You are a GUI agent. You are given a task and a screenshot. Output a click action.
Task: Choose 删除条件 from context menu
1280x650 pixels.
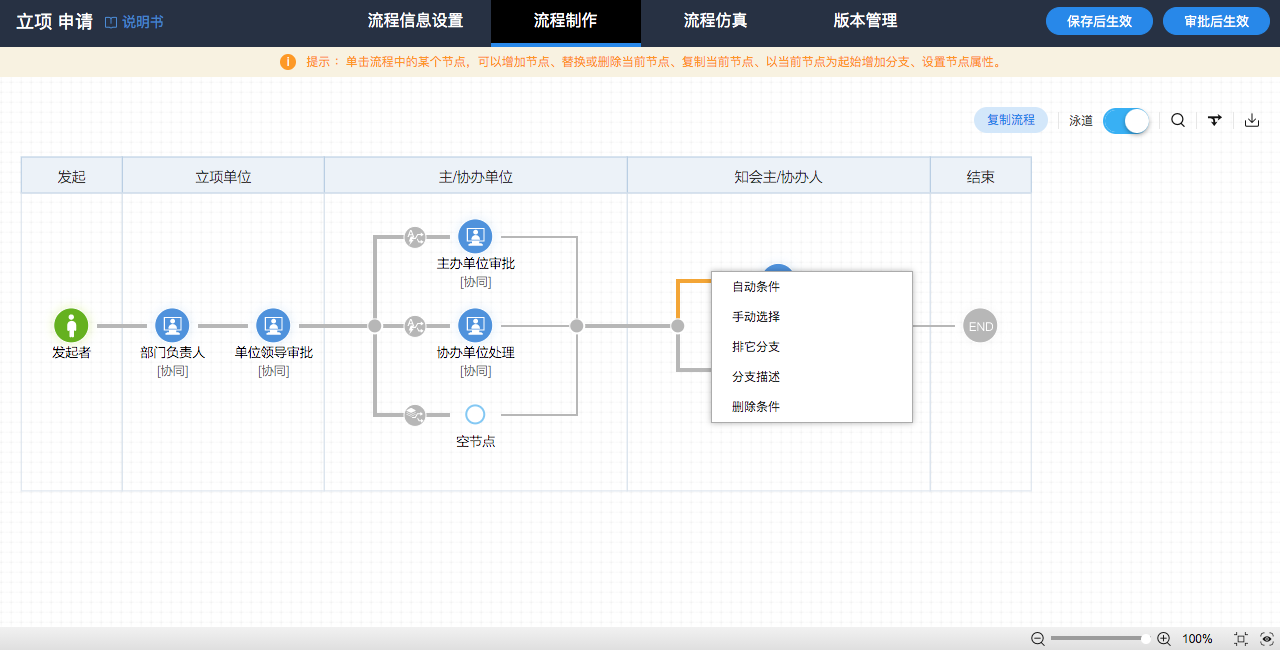tap(812, 407)
